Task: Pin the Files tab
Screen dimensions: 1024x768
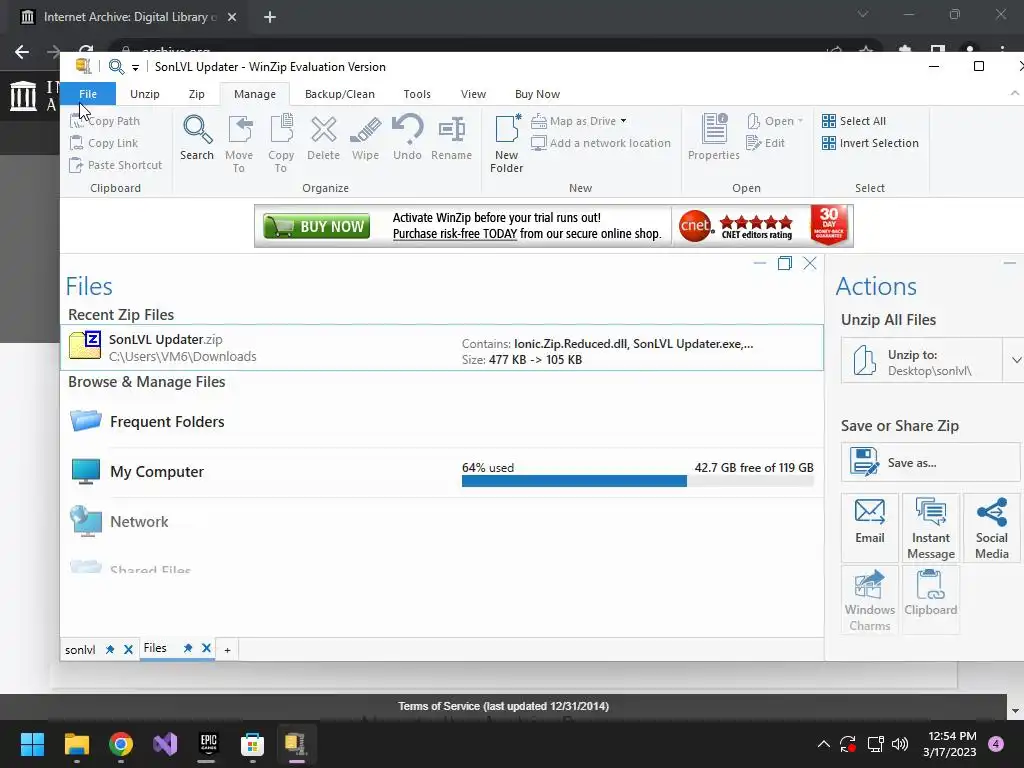Action: pos(187,648)
